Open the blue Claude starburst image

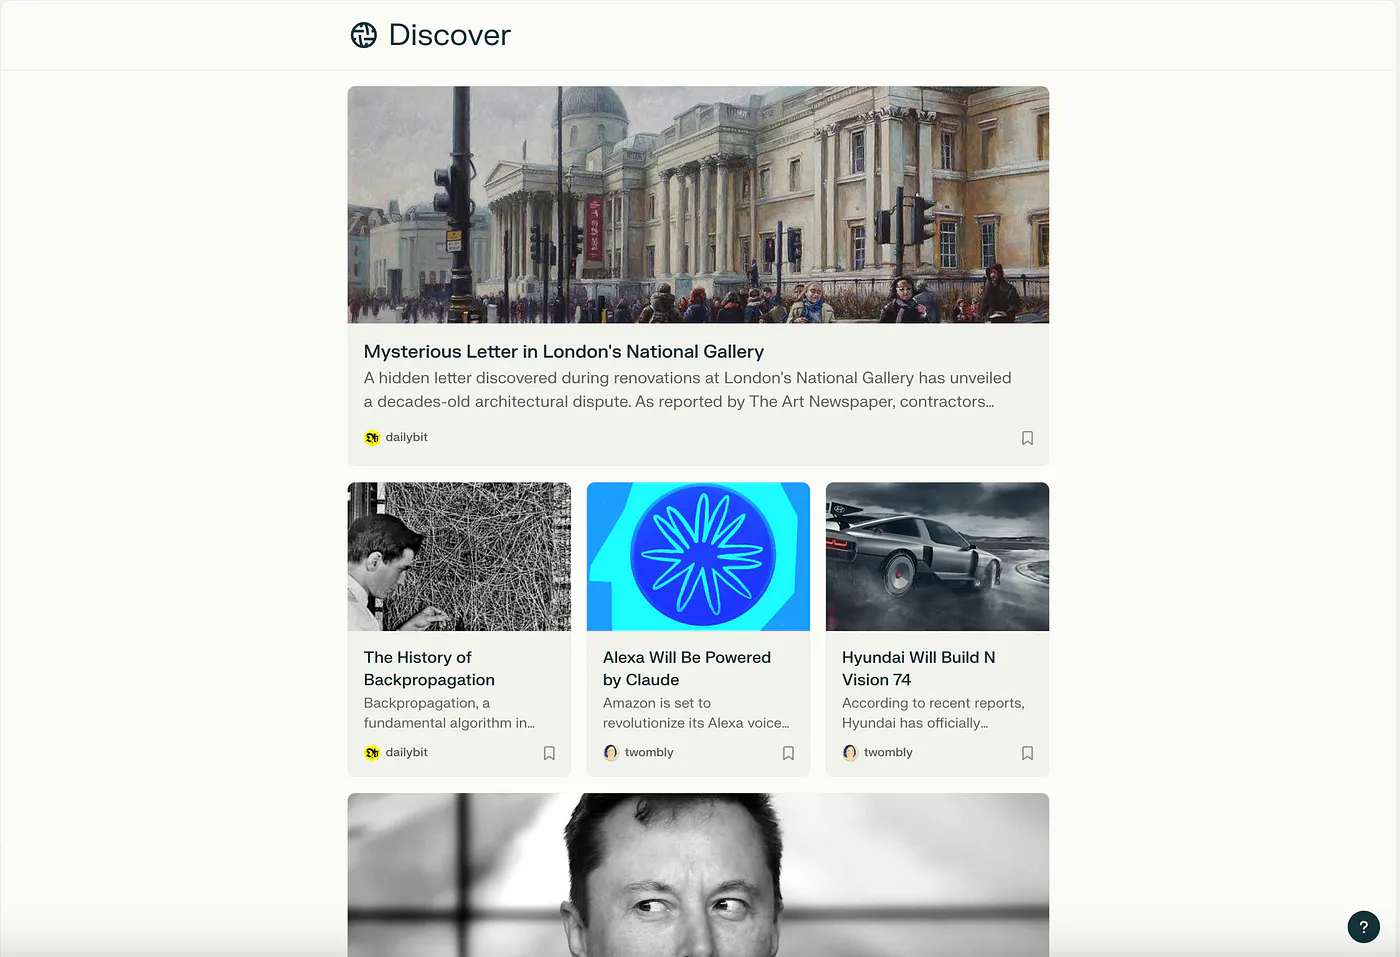tap(698, 557)
